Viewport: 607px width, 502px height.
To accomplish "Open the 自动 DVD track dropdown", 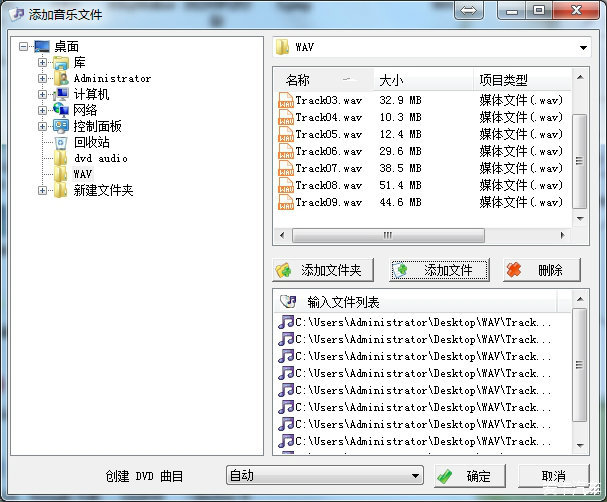I will (415, 475).
